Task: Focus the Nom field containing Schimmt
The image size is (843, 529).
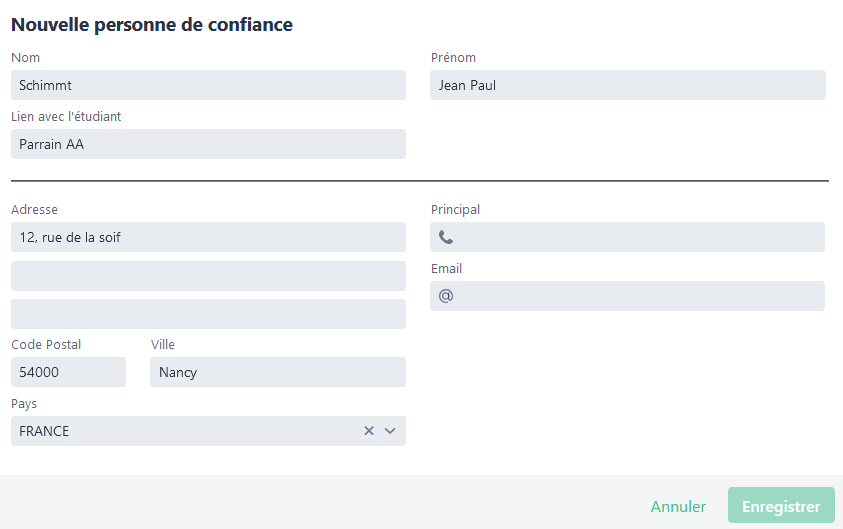Action: (208, 85)
